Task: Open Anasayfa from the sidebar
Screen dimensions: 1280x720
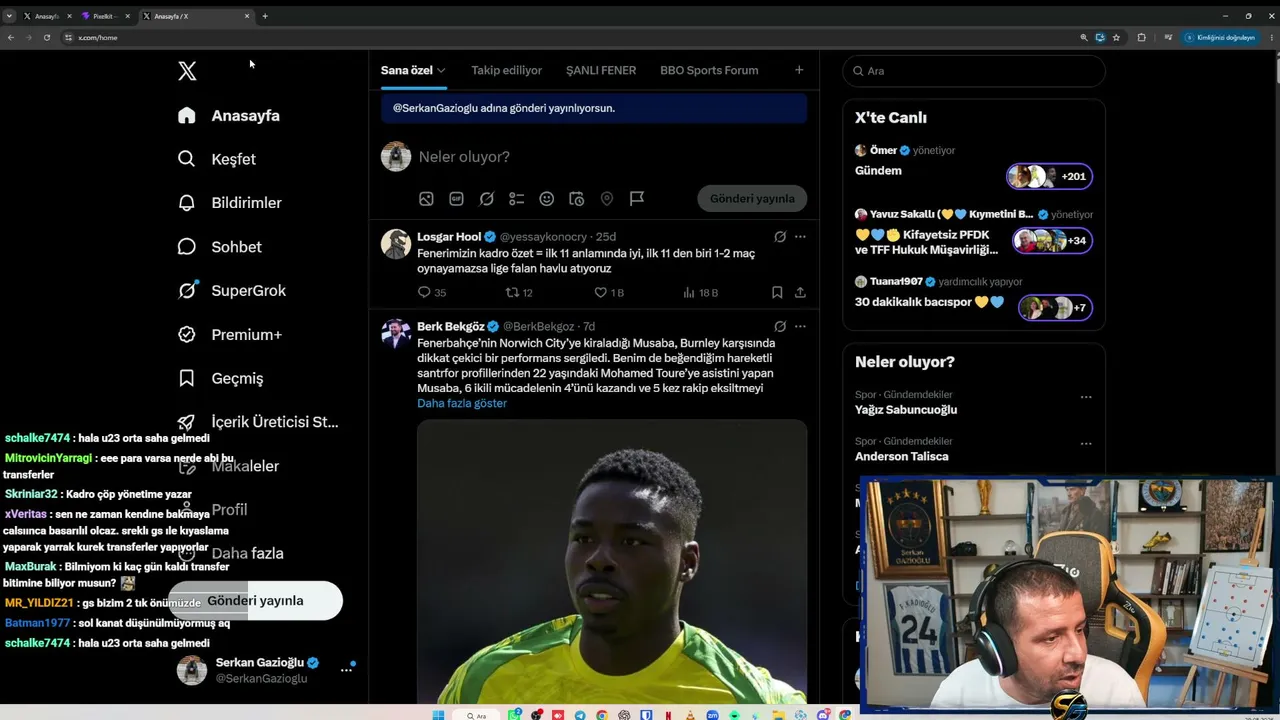Action: tap(229, 115)
